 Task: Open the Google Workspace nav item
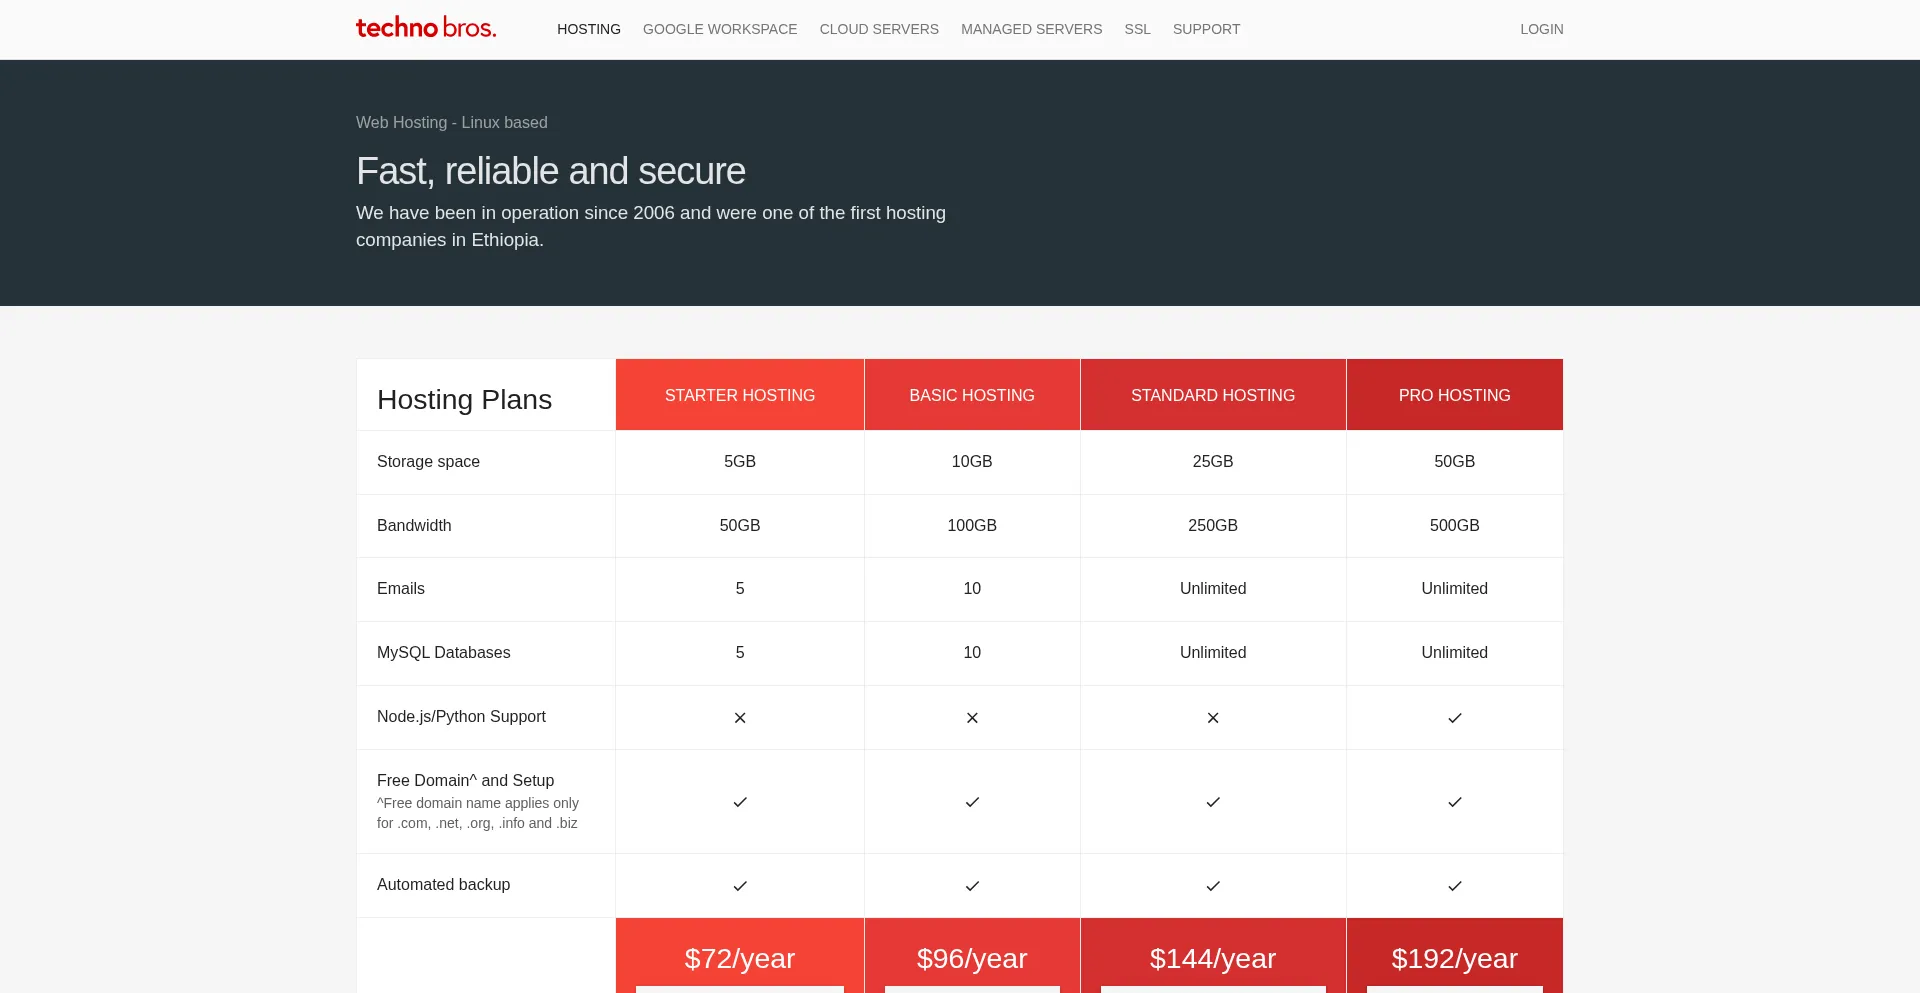click(720, 29)
